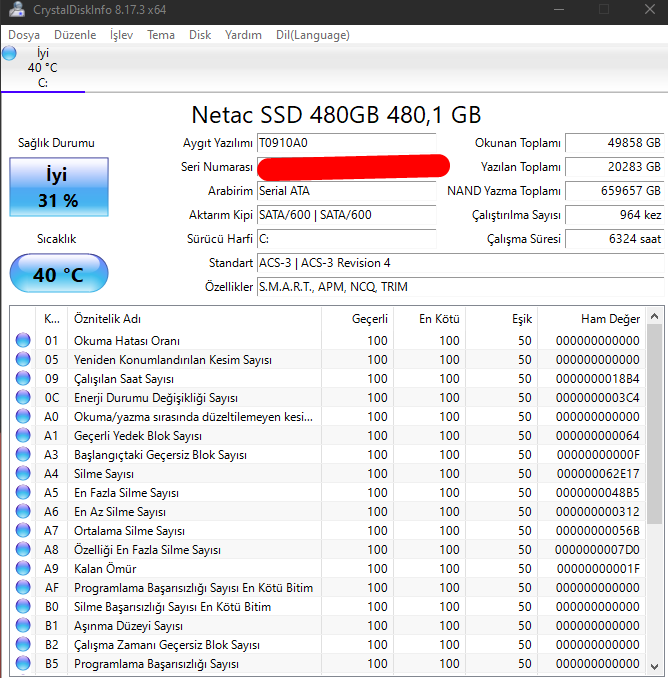Click the status orb for Aşınma Düzeyi Sayısı

point(23,626)
